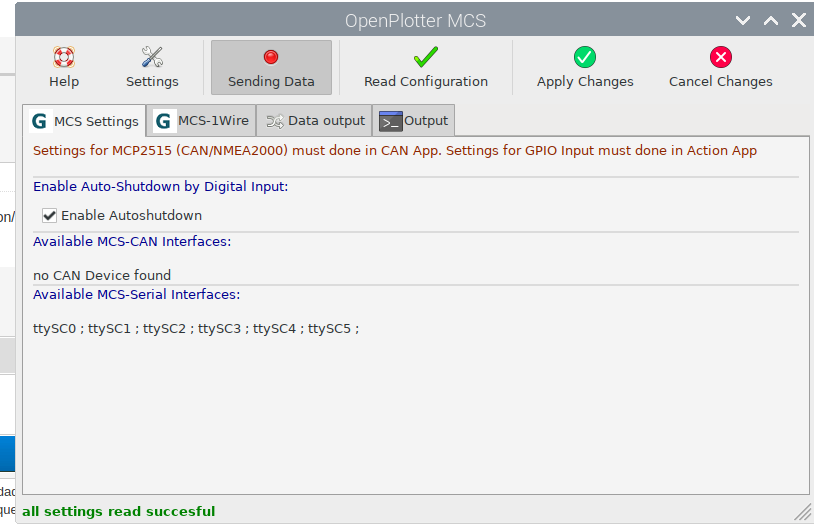Viewport: 814px width, 530px height.
Task: Click the window resize grip in status bar
Action: [x=803, y=512]
